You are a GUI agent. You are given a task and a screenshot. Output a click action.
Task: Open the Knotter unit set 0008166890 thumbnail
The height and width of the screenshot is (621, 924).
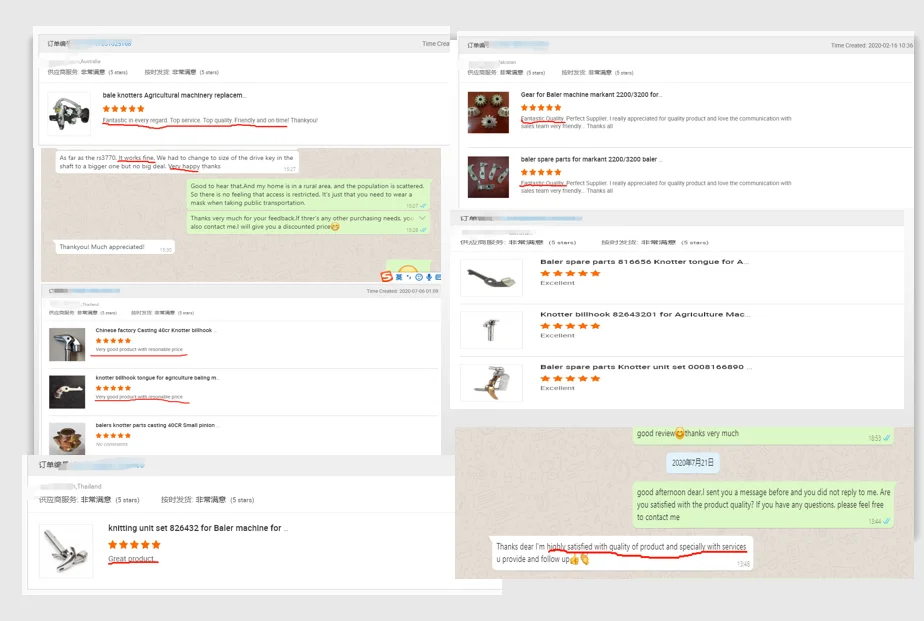491,382
